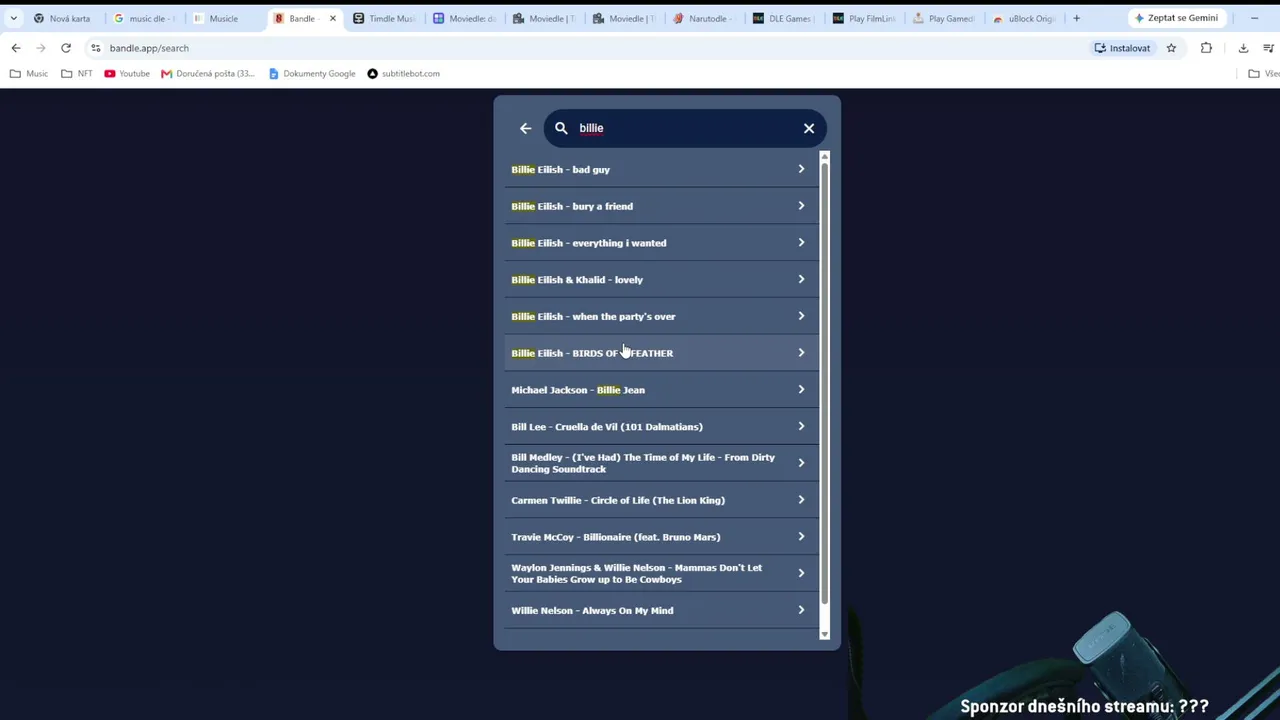This screenshot has height=720, width=1280.
Task: Open the chevron for 'bury a friend'
Action: (x=801, y=206)
